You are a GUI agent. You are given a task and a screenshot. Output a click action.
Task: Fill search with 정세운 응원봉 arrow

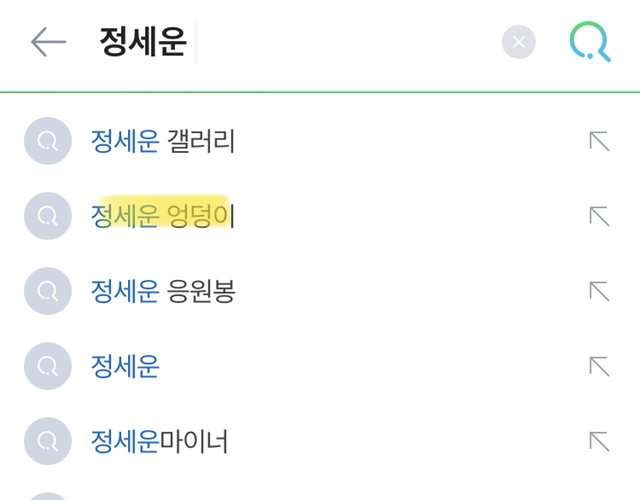599,292
